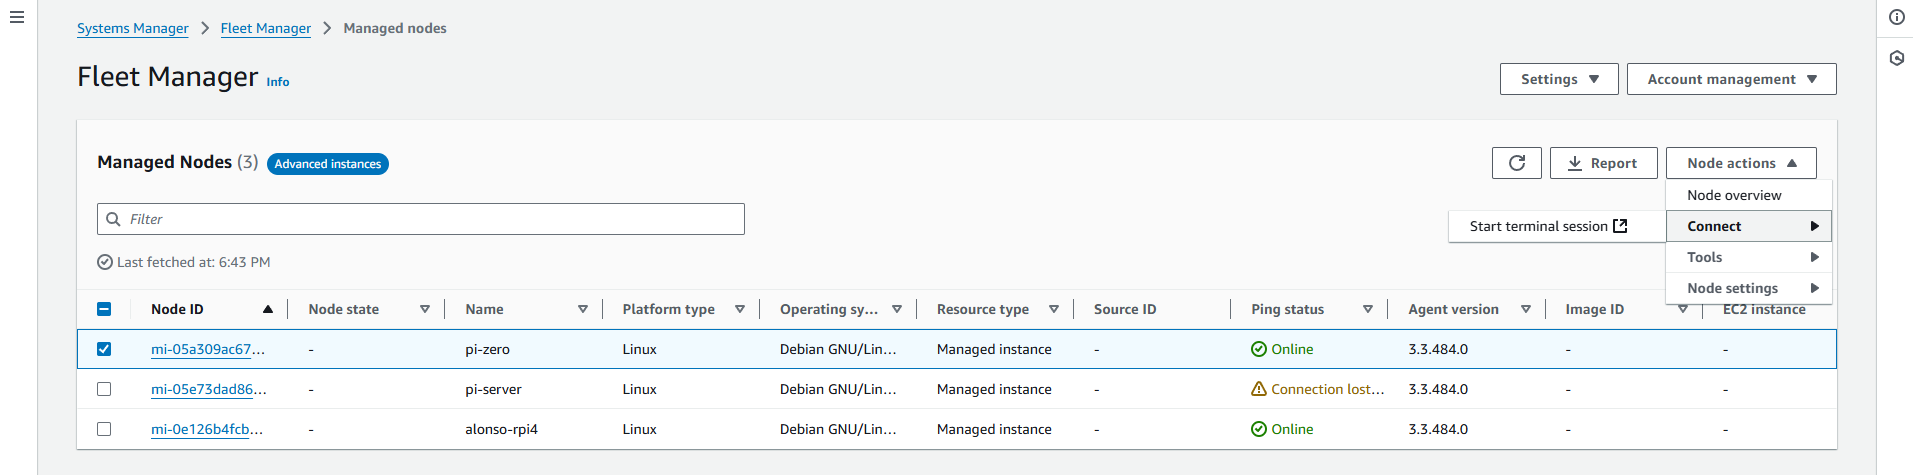
Task: Go to Systems Manager breadcrumb
Action: (x=133, y=28)
